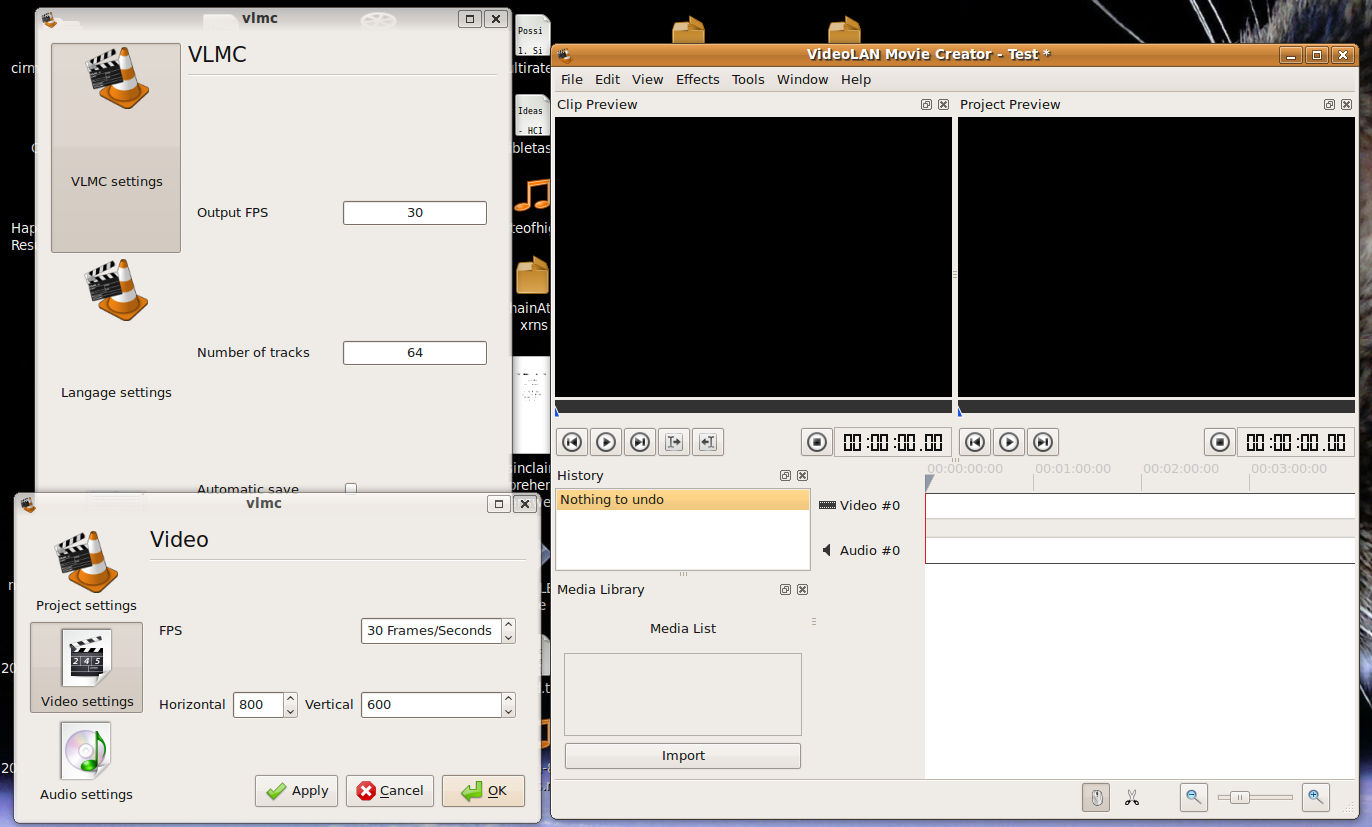The width and height of the screenshot is (1372, 827).
Task: Click the Output FPS input field
Action: coord(415,213)
